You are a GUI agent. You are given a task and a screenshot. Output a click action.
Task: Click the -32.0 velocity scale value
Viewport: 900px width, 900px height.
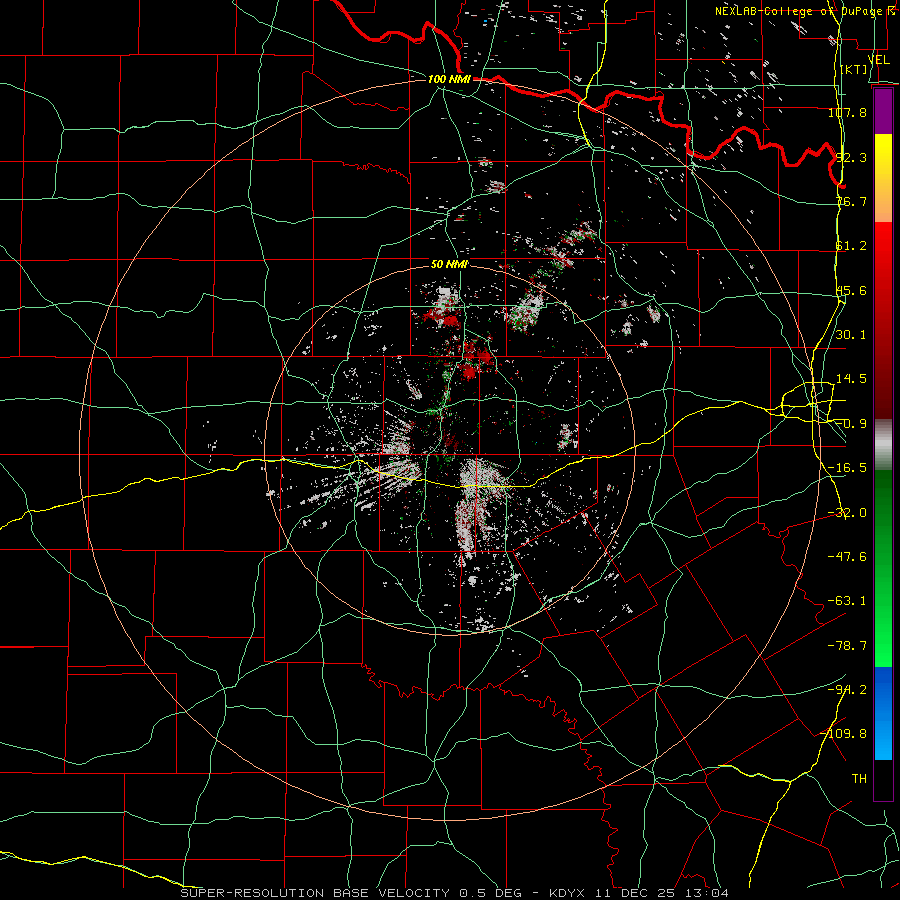[847, 513]
